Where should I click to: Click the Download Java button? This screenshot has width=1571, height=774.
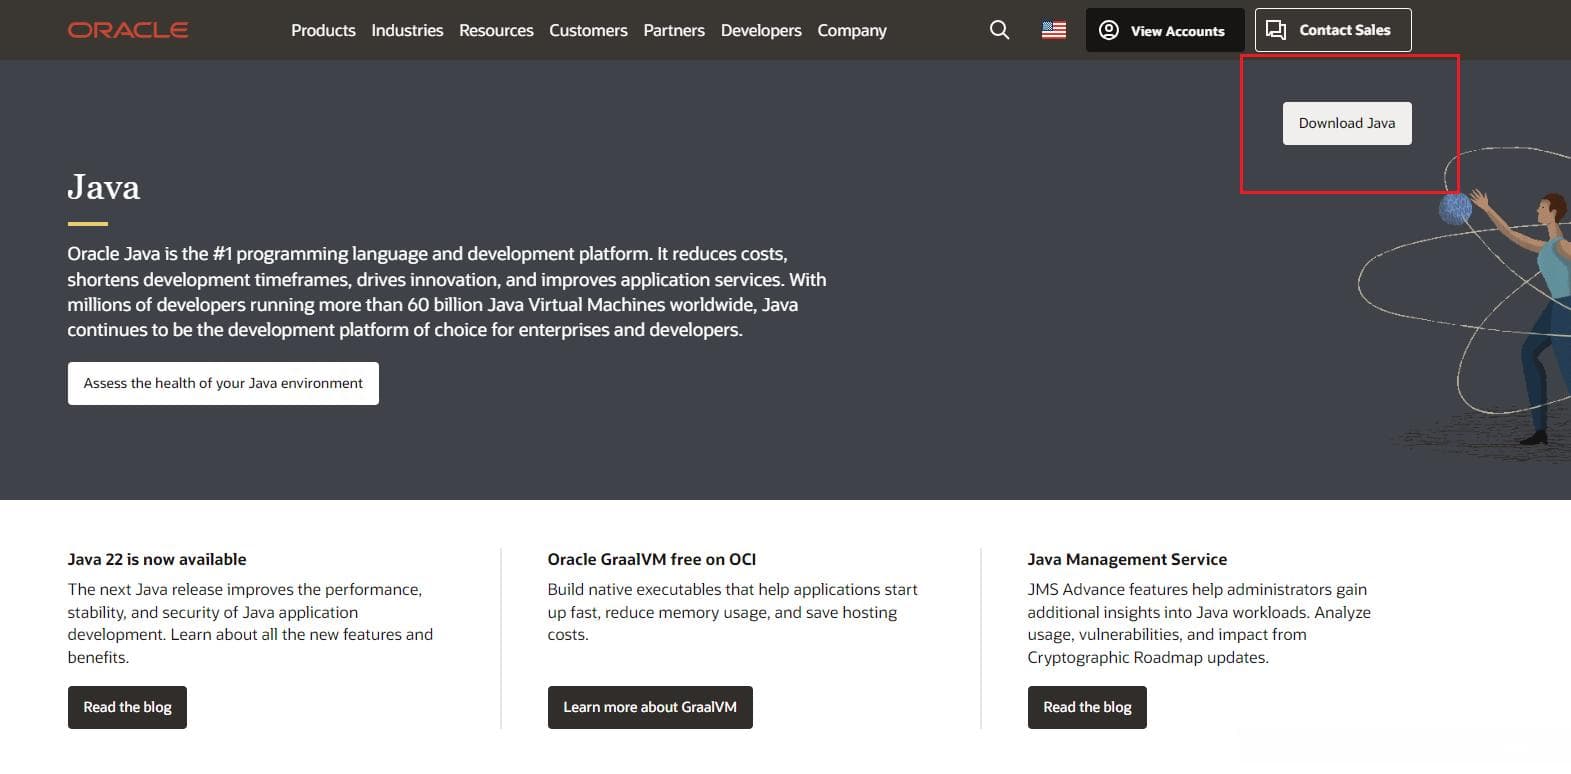coord(1347,123)
